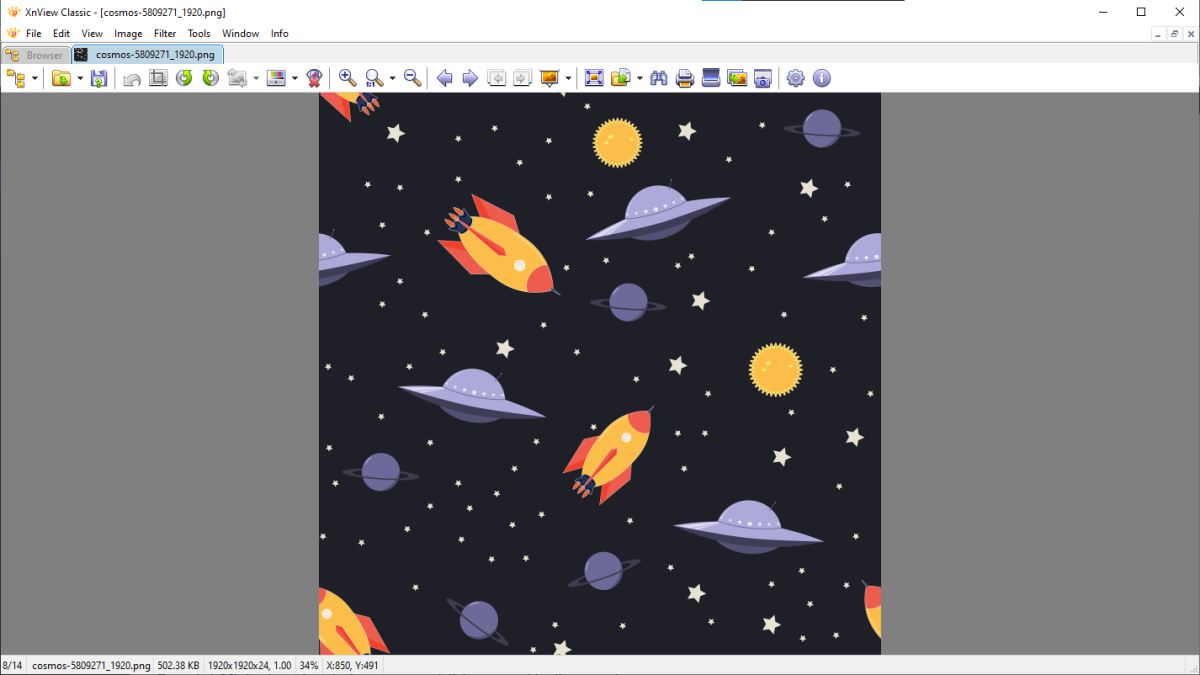Expand the Open folder dropdown arrow
The height and width of the screenshot is (675, 1200).
(79, 77)
